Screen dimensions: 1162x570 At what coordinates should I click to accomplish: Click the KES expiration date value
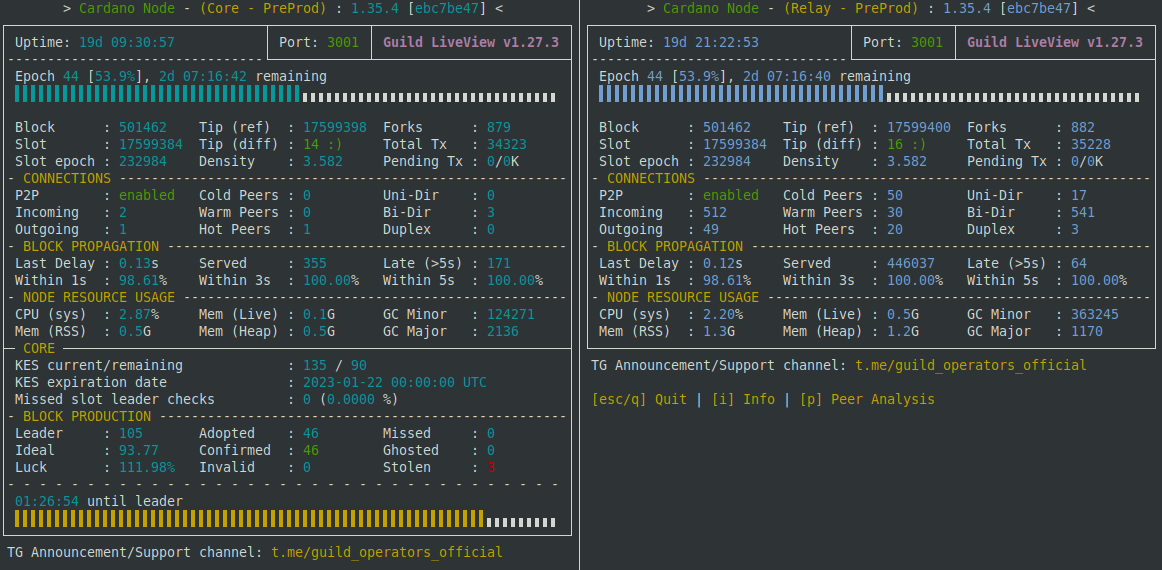(x=395, y=382)
